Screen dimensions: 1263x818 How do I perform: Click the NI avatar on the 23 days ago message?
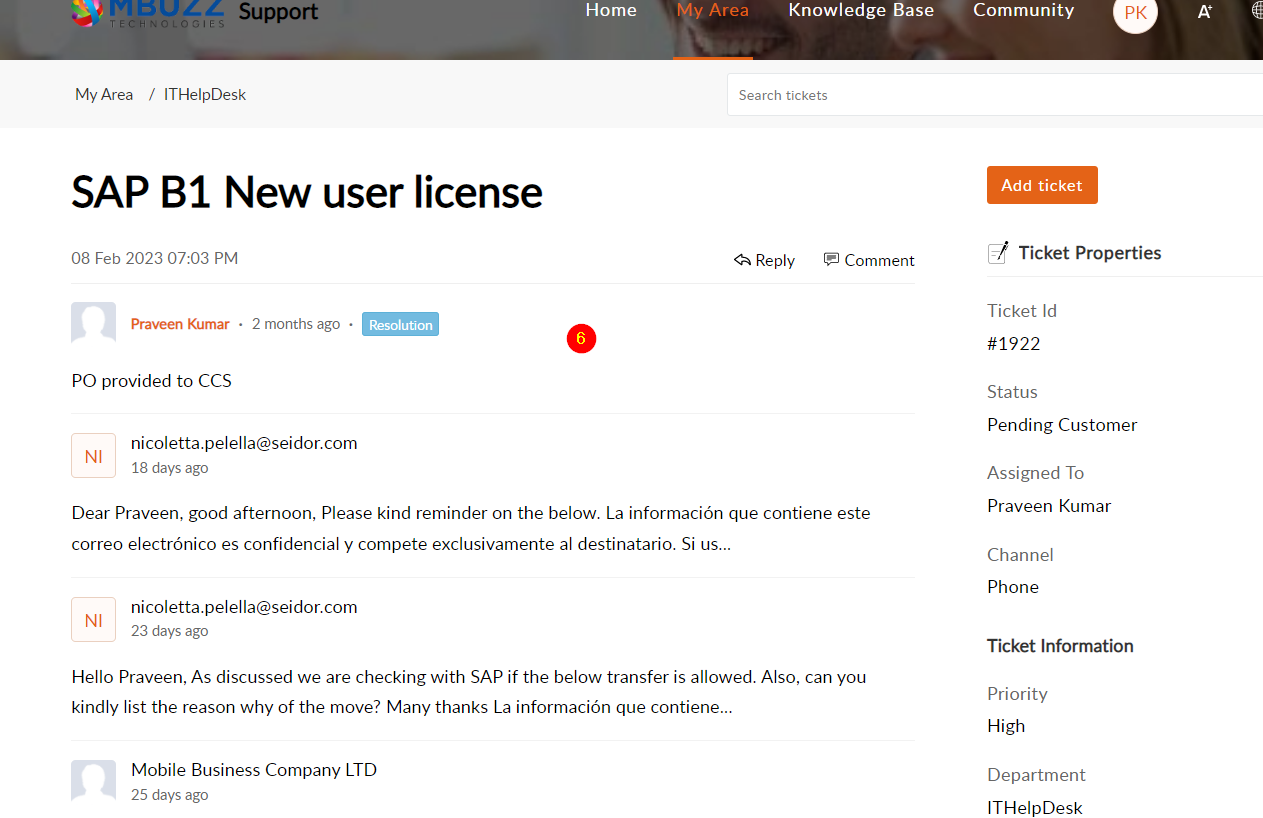[x=93, y=620]
